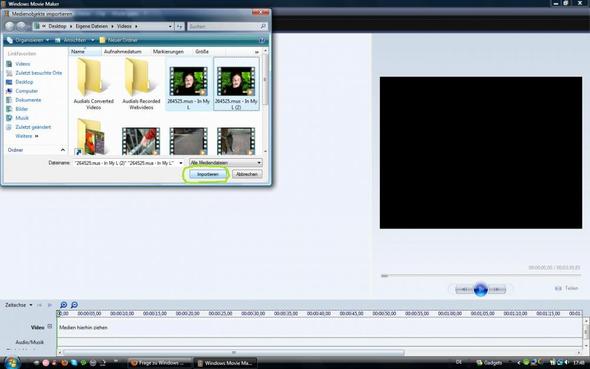Expand the Dateiname history dropdown
The image size is (590, 369).
[181, 163]
